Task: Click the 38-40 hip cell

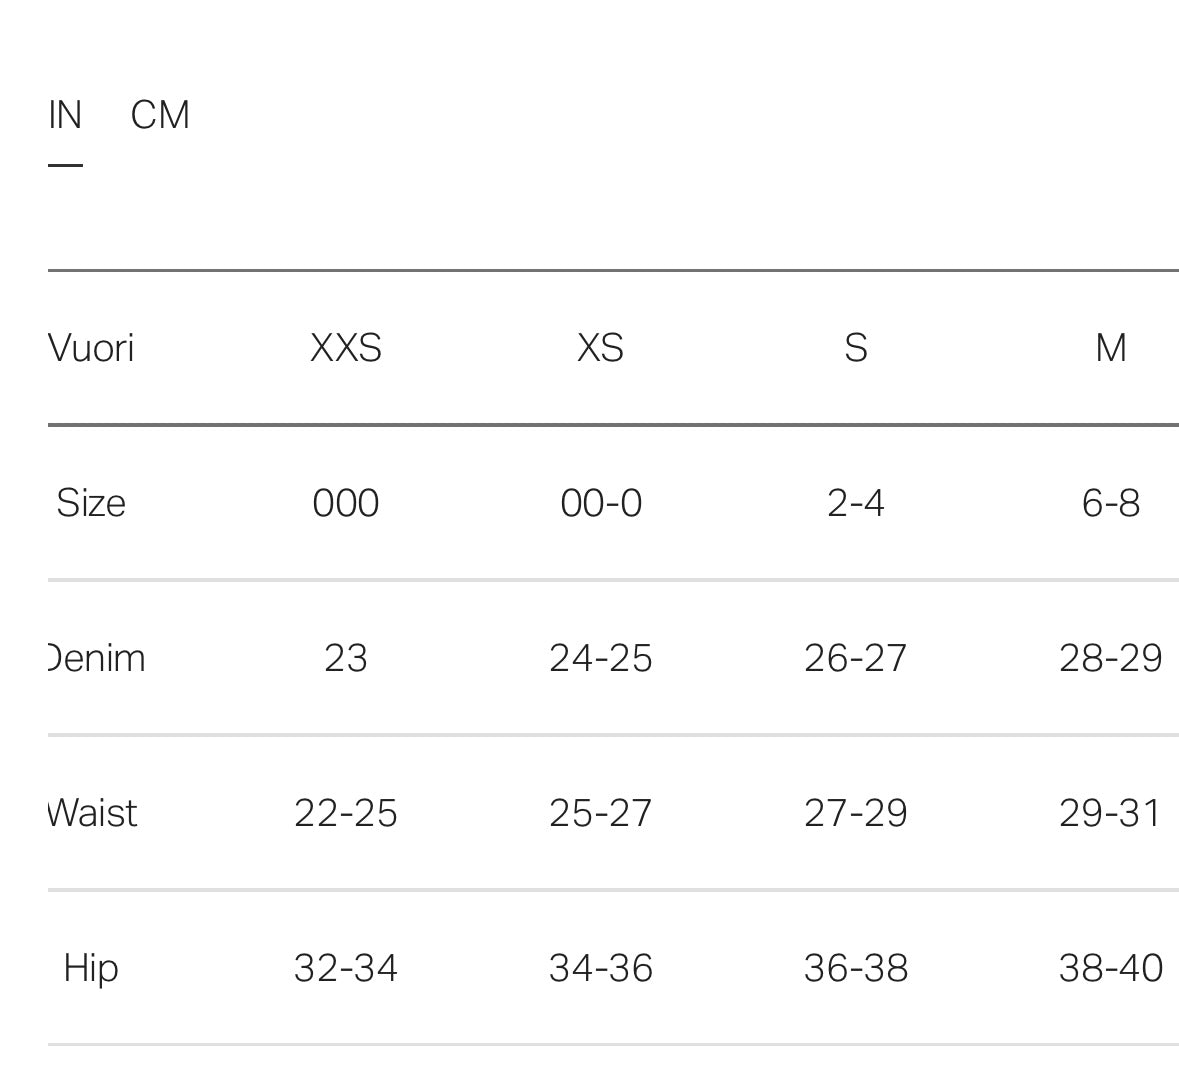Action: (1111, 968)
